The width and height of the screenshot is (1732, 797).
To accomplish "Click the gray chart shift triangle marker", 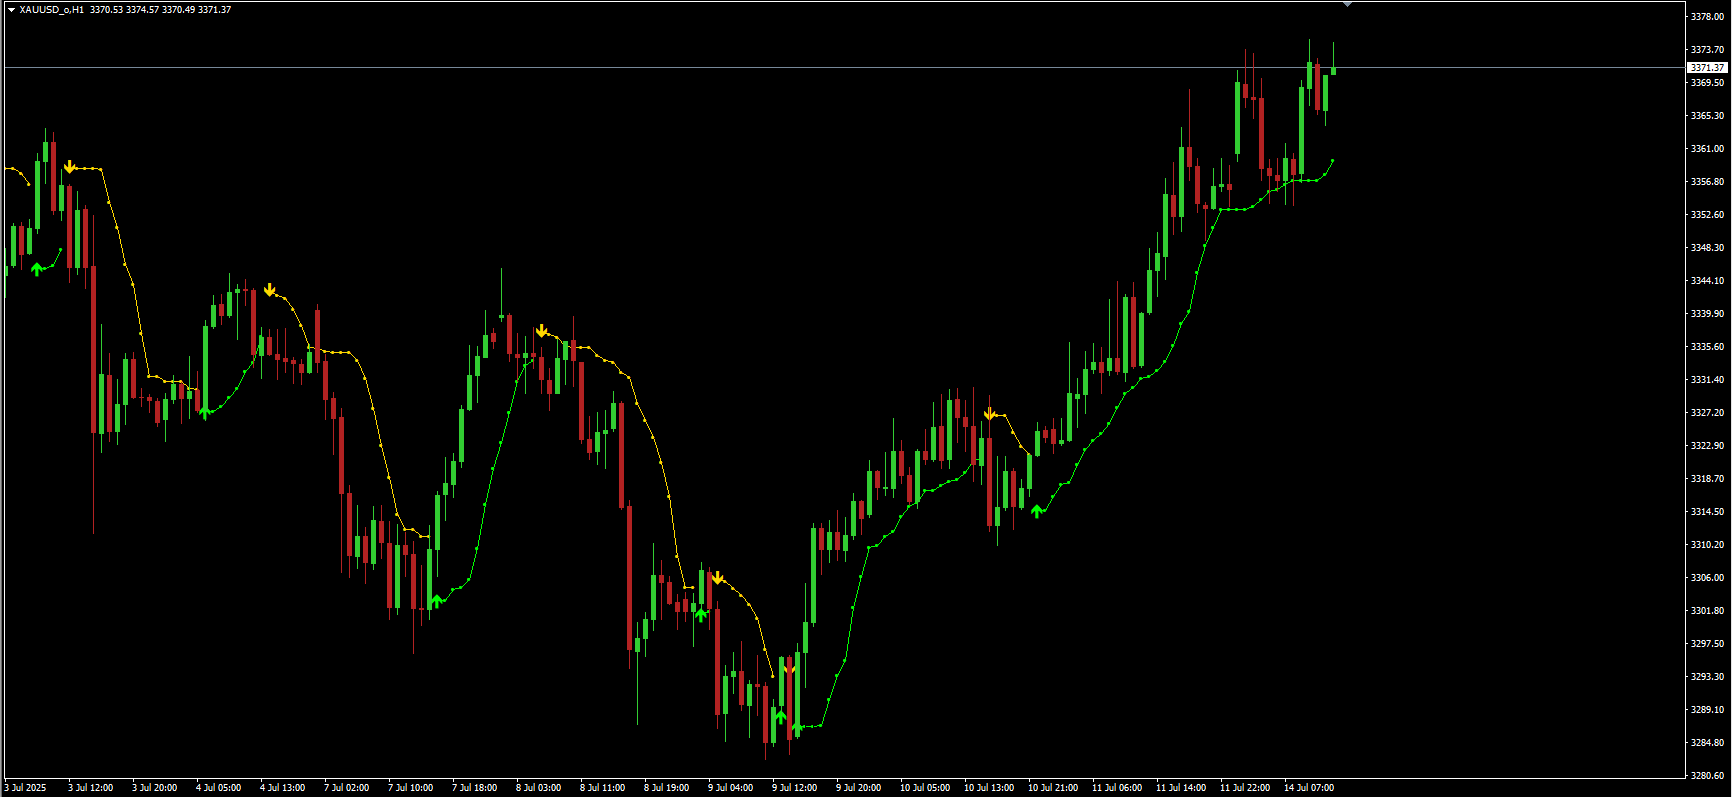I will pos(1347,4).
